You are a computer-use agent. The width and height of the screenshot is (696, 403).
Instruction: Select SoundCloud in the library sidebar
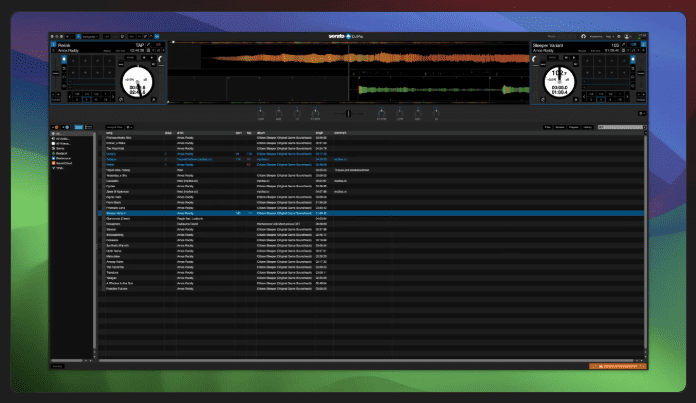(64, 163)
